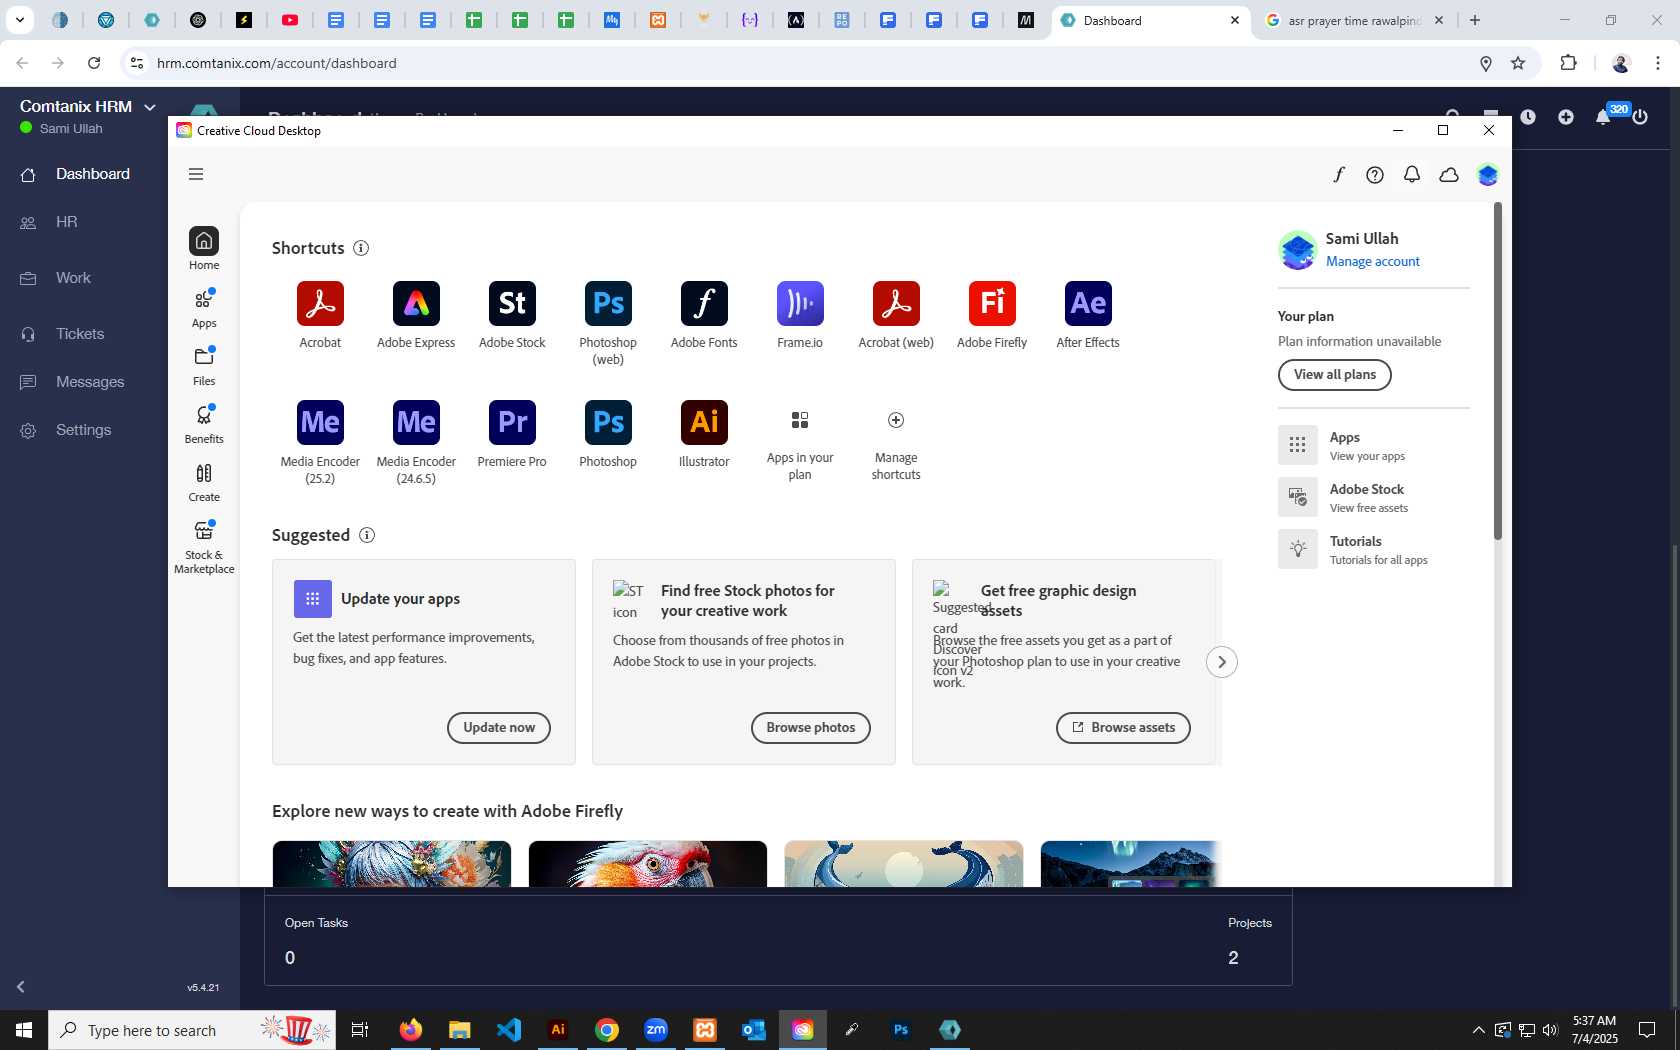Collapse the HRM sidebar arrow
This screenshot has width=1680, height=1050.
21,987
